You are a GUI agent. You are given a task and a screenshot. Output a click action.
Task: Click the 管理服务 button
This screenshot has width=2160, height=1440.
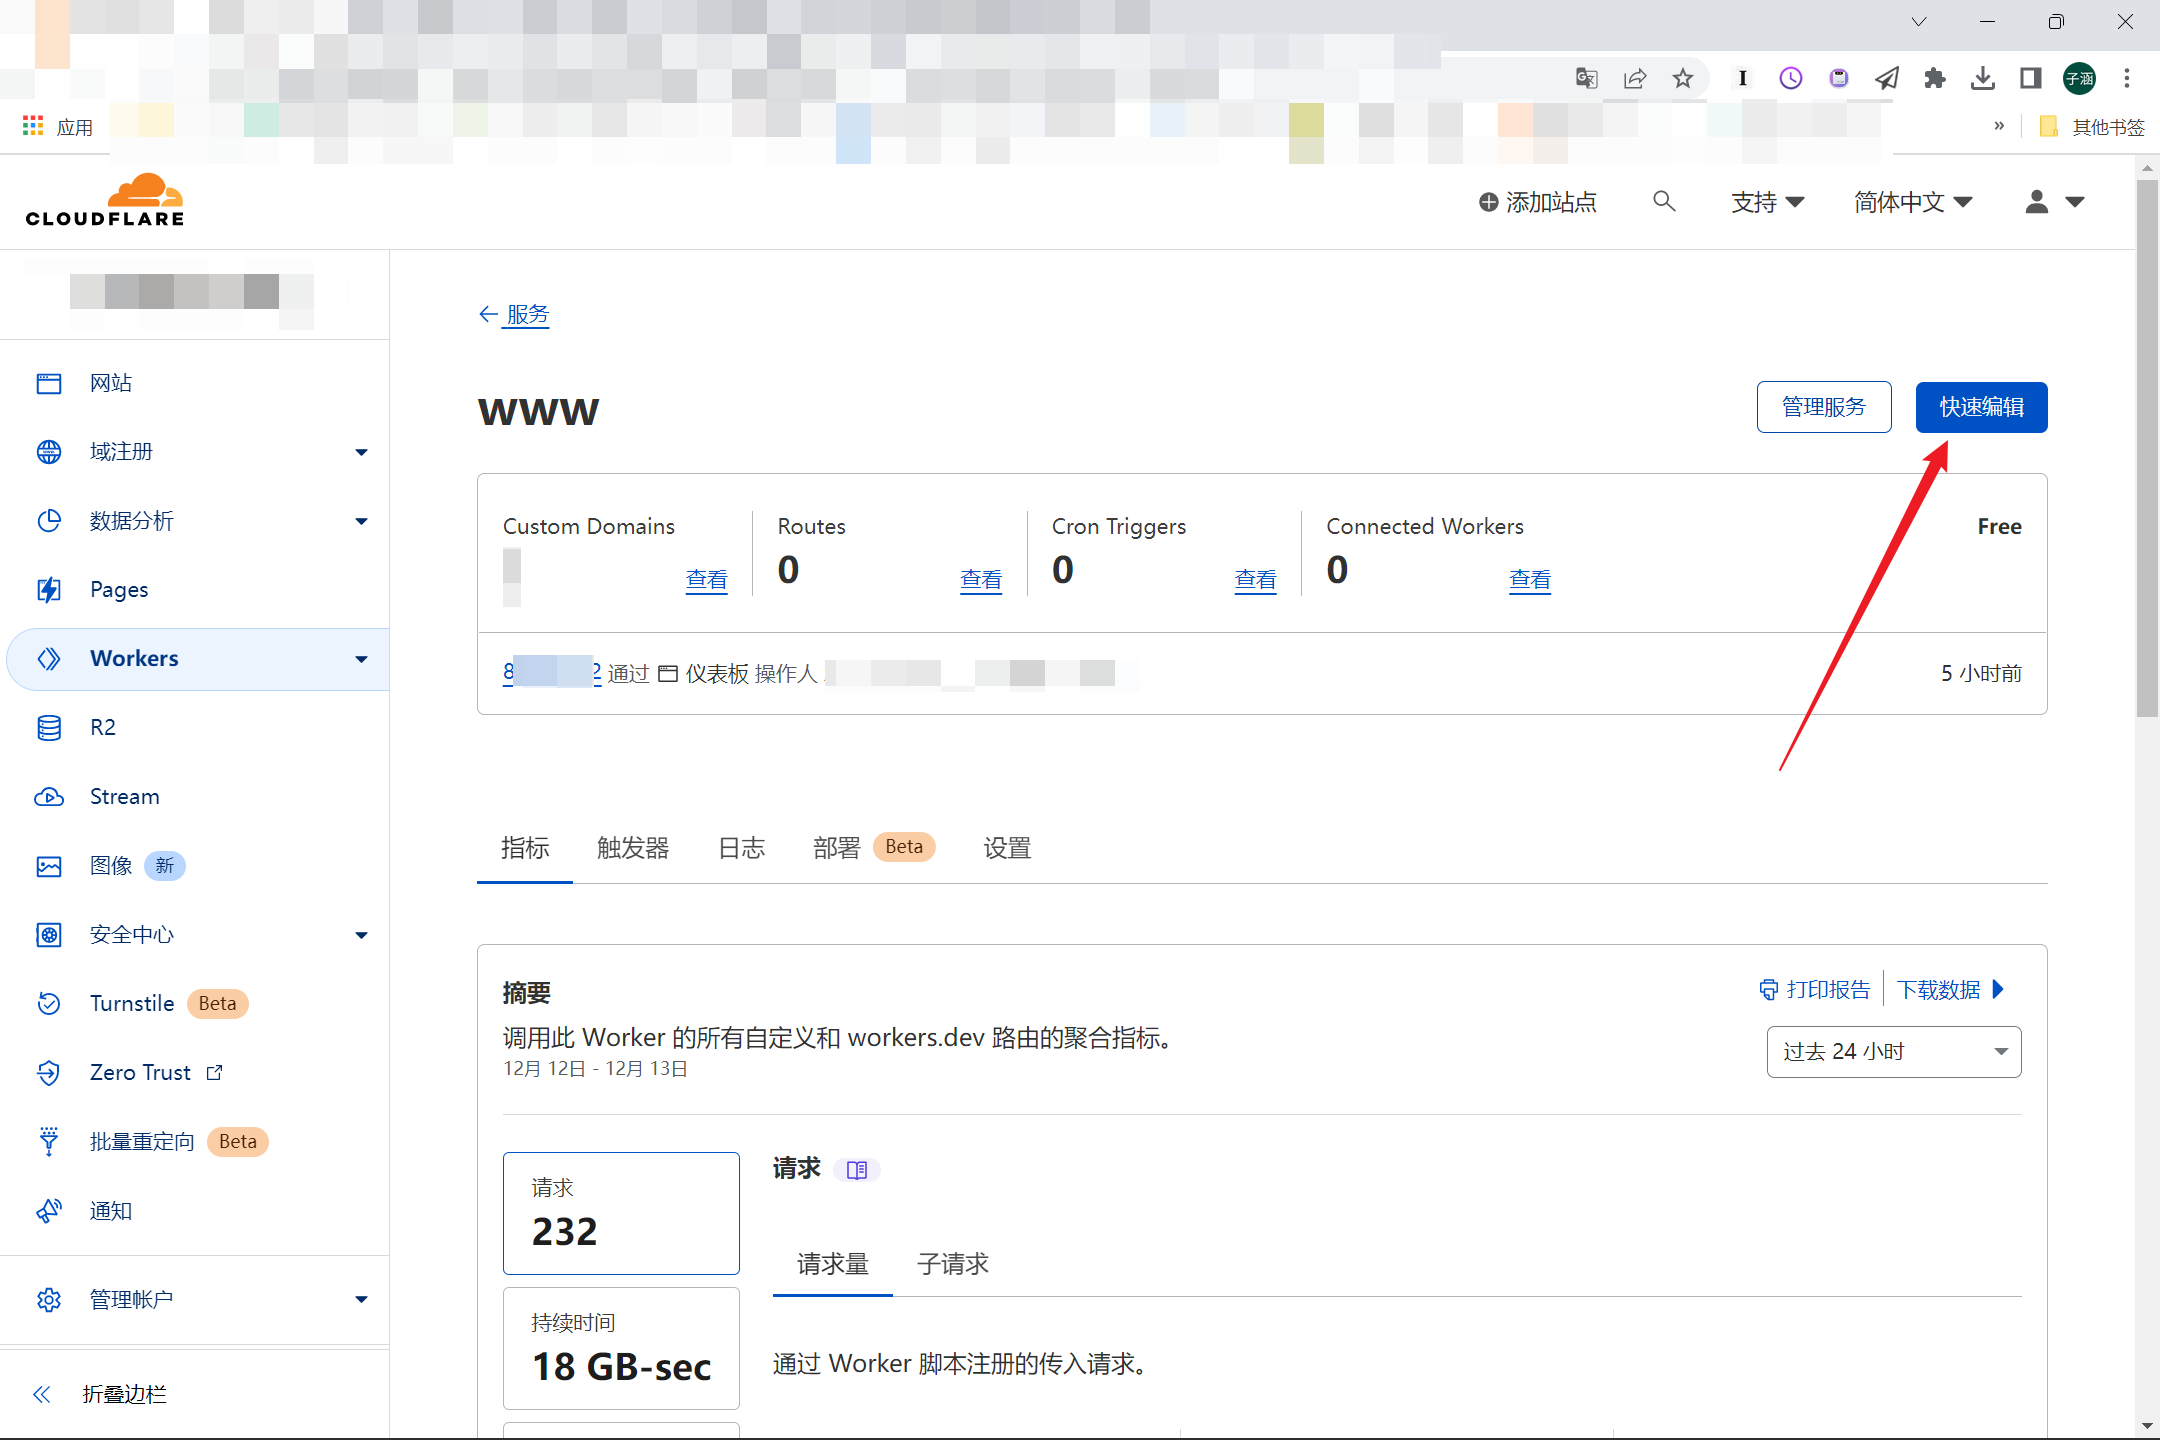[1824, 407]
